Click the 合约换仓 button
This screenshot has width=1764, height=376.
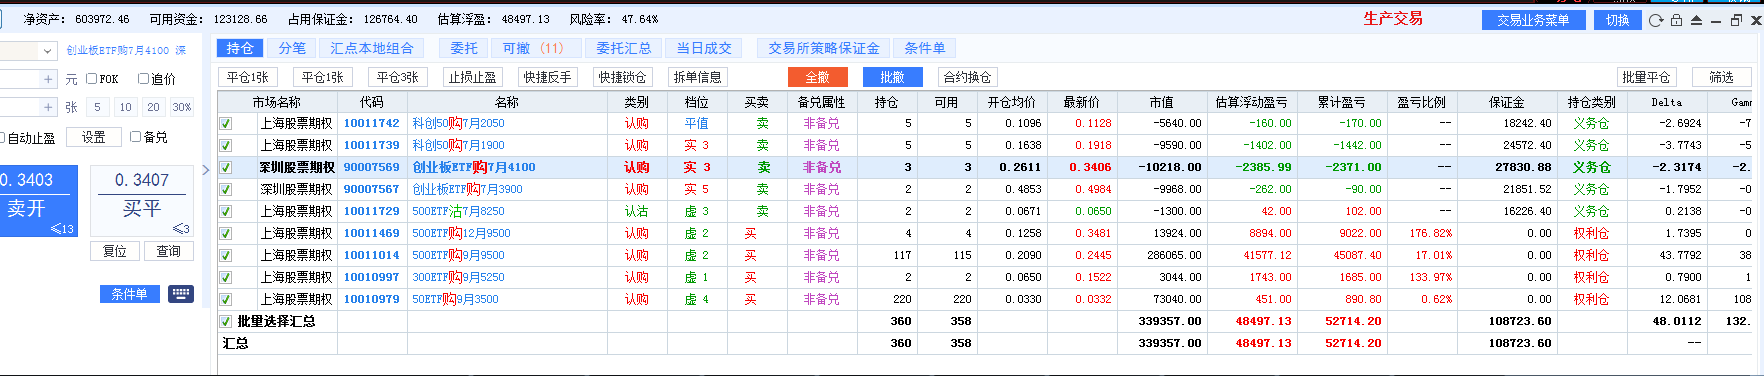point(967,77)
